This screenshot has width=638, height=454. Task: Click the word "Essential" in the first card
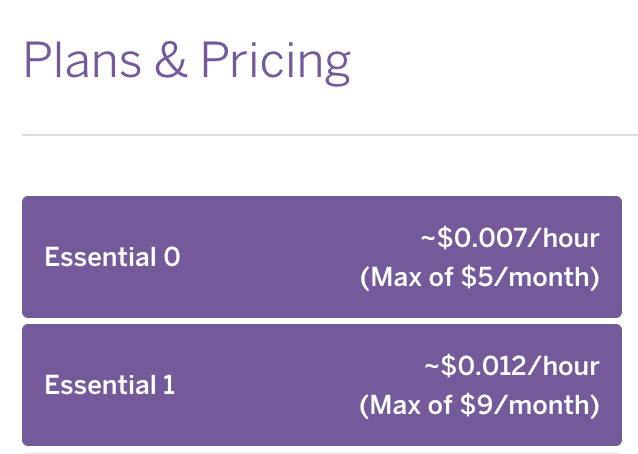(100, 257)
